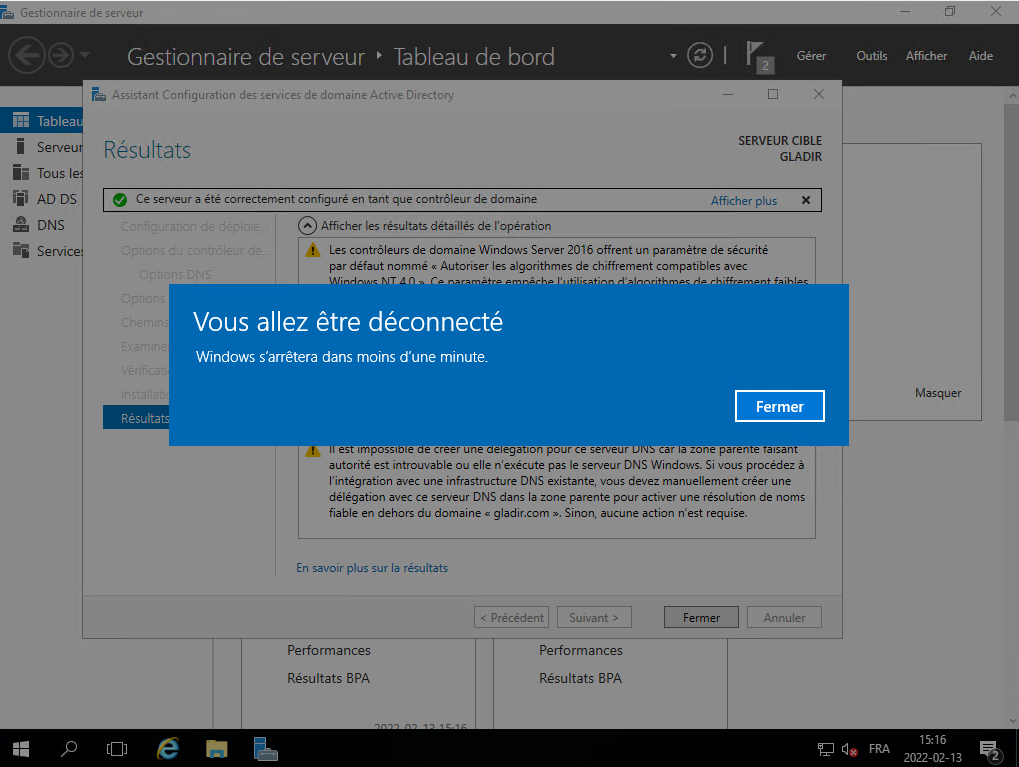Open Internet Explorer from taskbar

point(168,748)
